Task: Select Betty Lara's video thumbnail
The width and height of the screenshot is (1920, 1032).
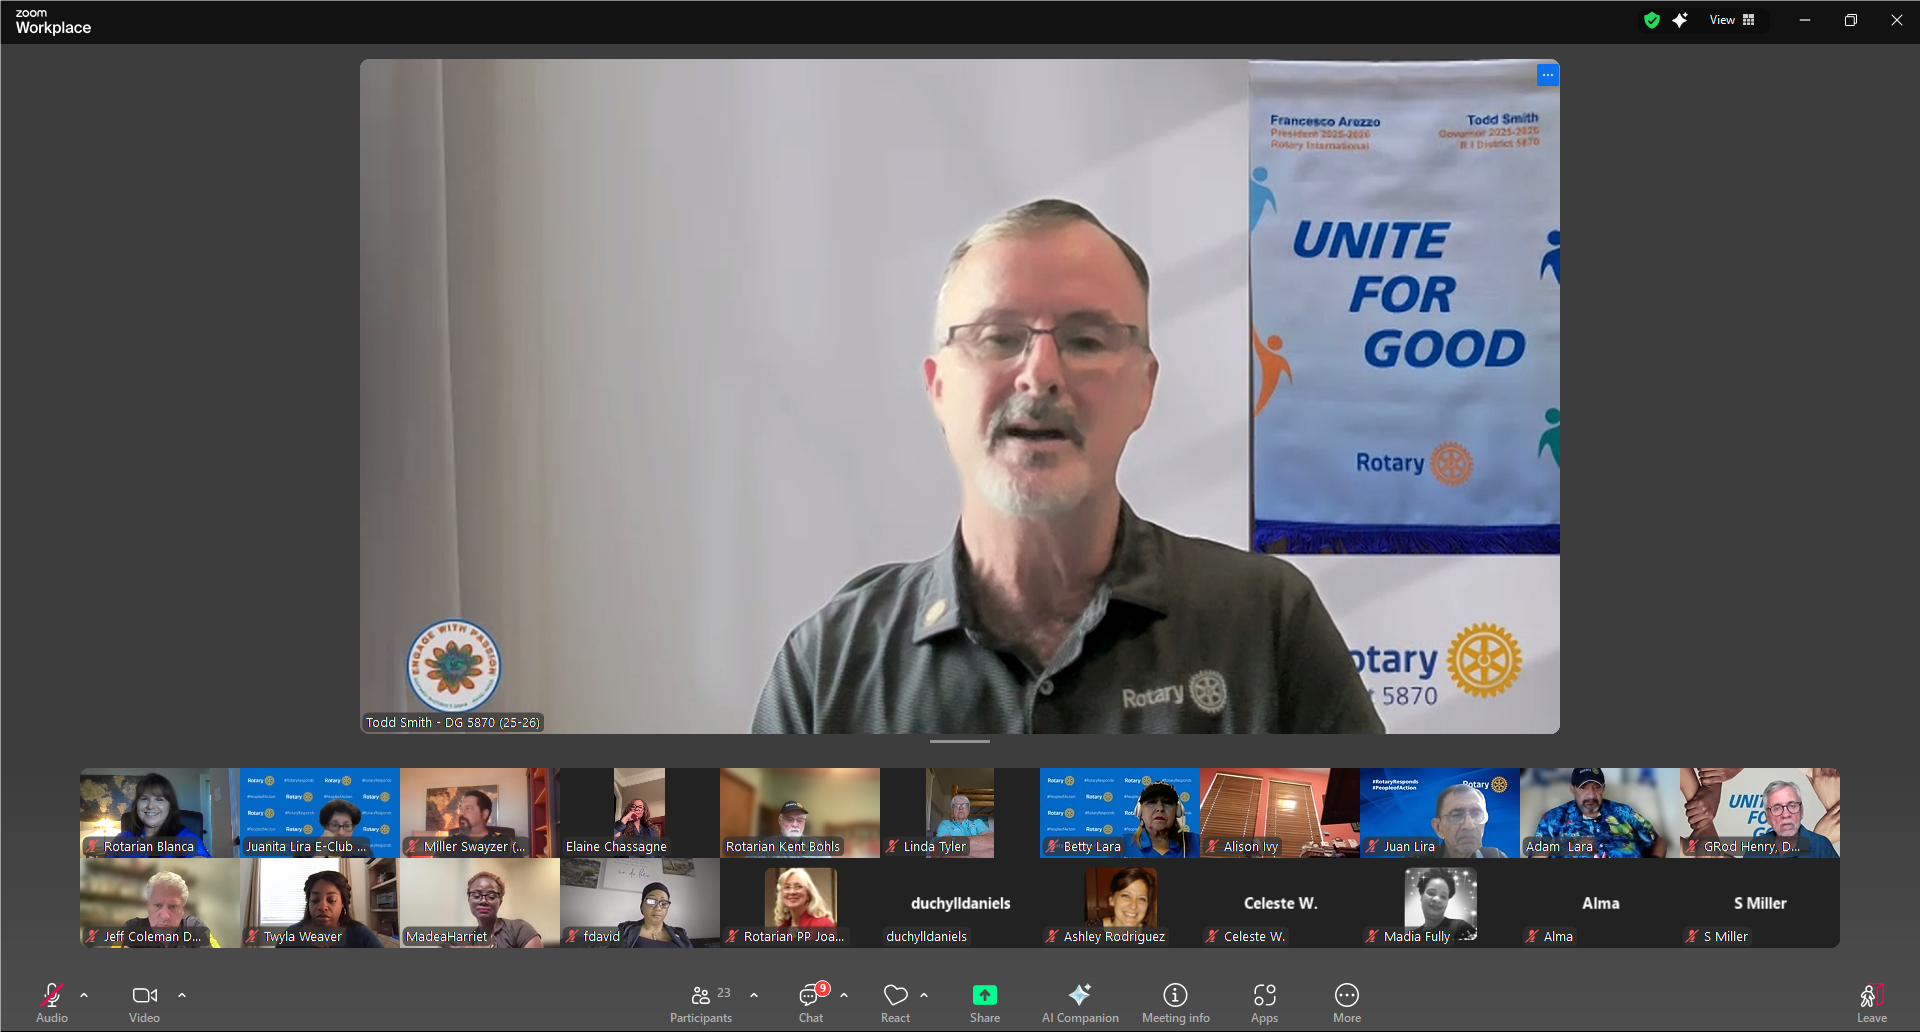Action: [1120, 813]
